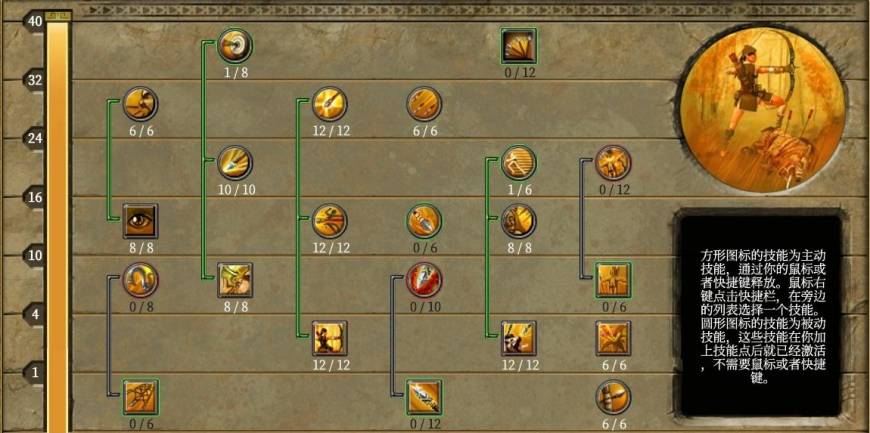Click the round wooden bow skill icon at 6/6
Screen dimensions: 870x433
[x=613, y=397]
